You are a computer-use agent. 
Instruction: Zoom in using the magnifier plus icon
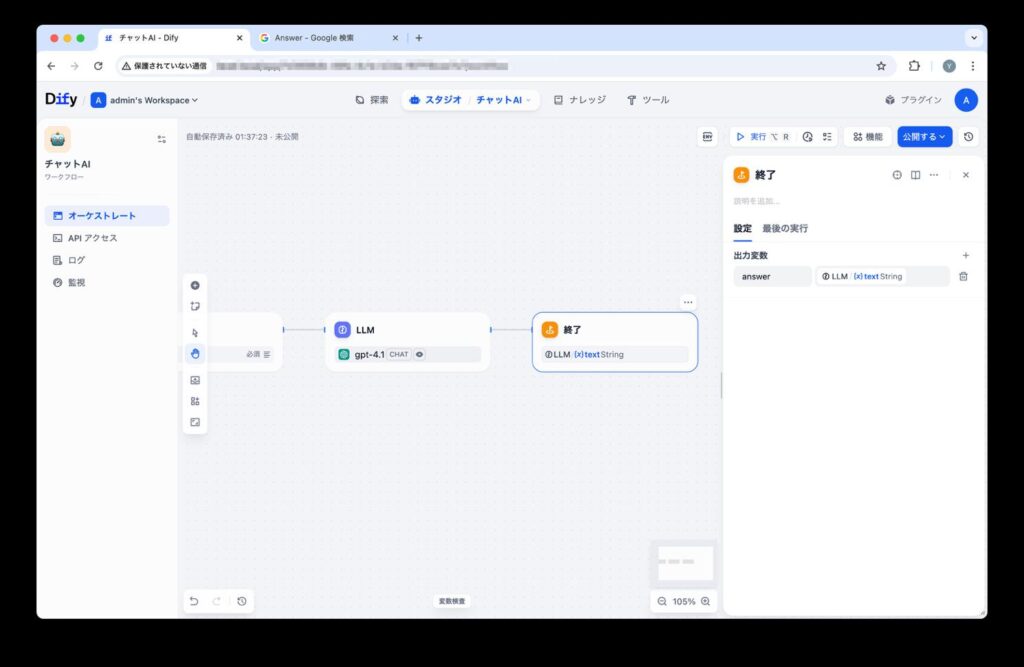pos(706,601)
